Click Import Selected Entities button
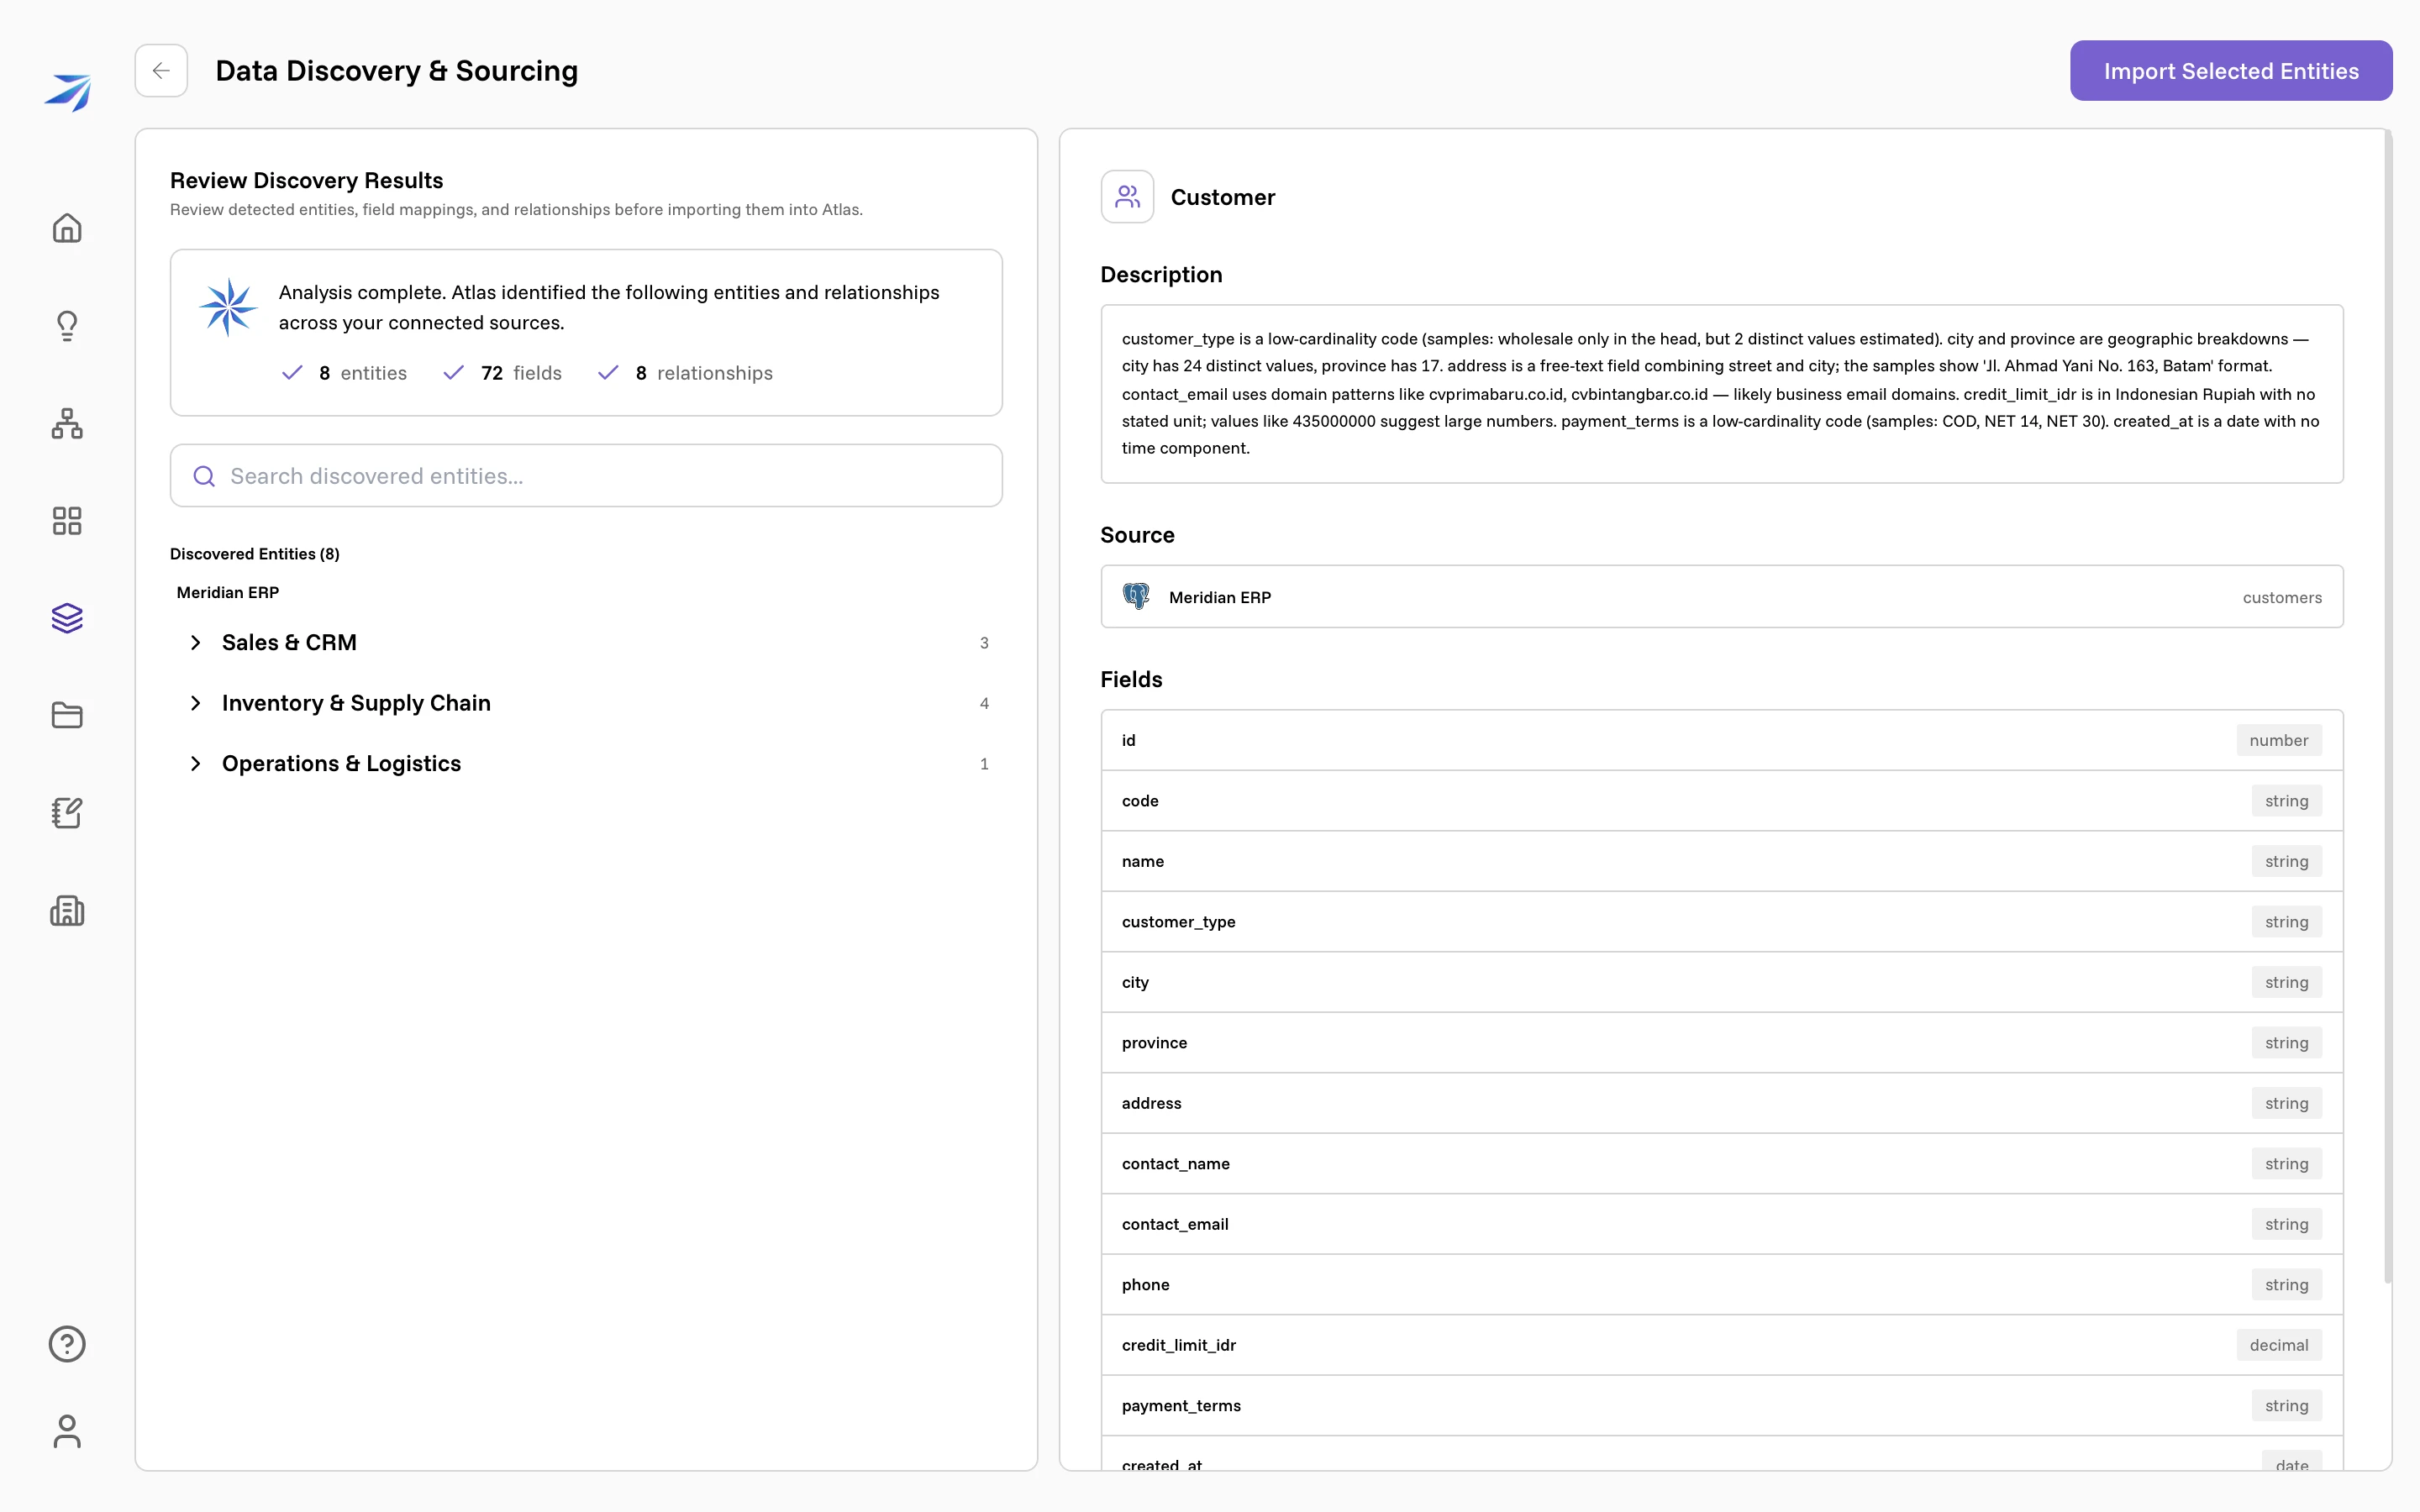The height and width of the screenshot is (1512, 2420). pos(2231,70)
